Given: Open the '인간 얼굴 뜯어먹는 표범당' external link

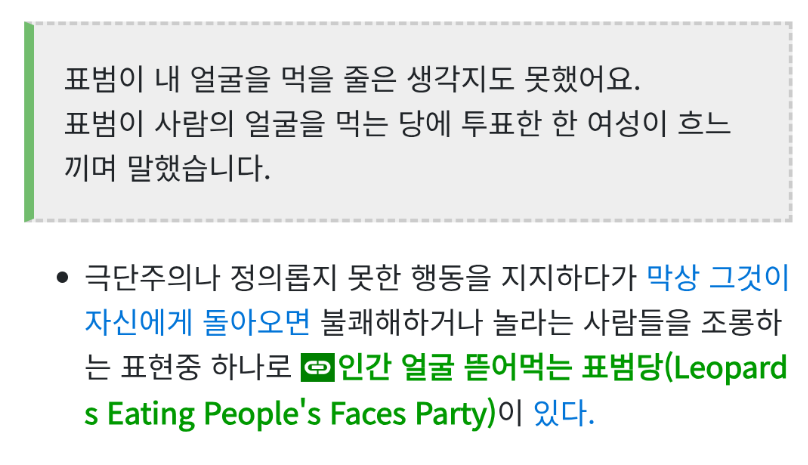Looking at the screenshot, I should click(500, 368).
